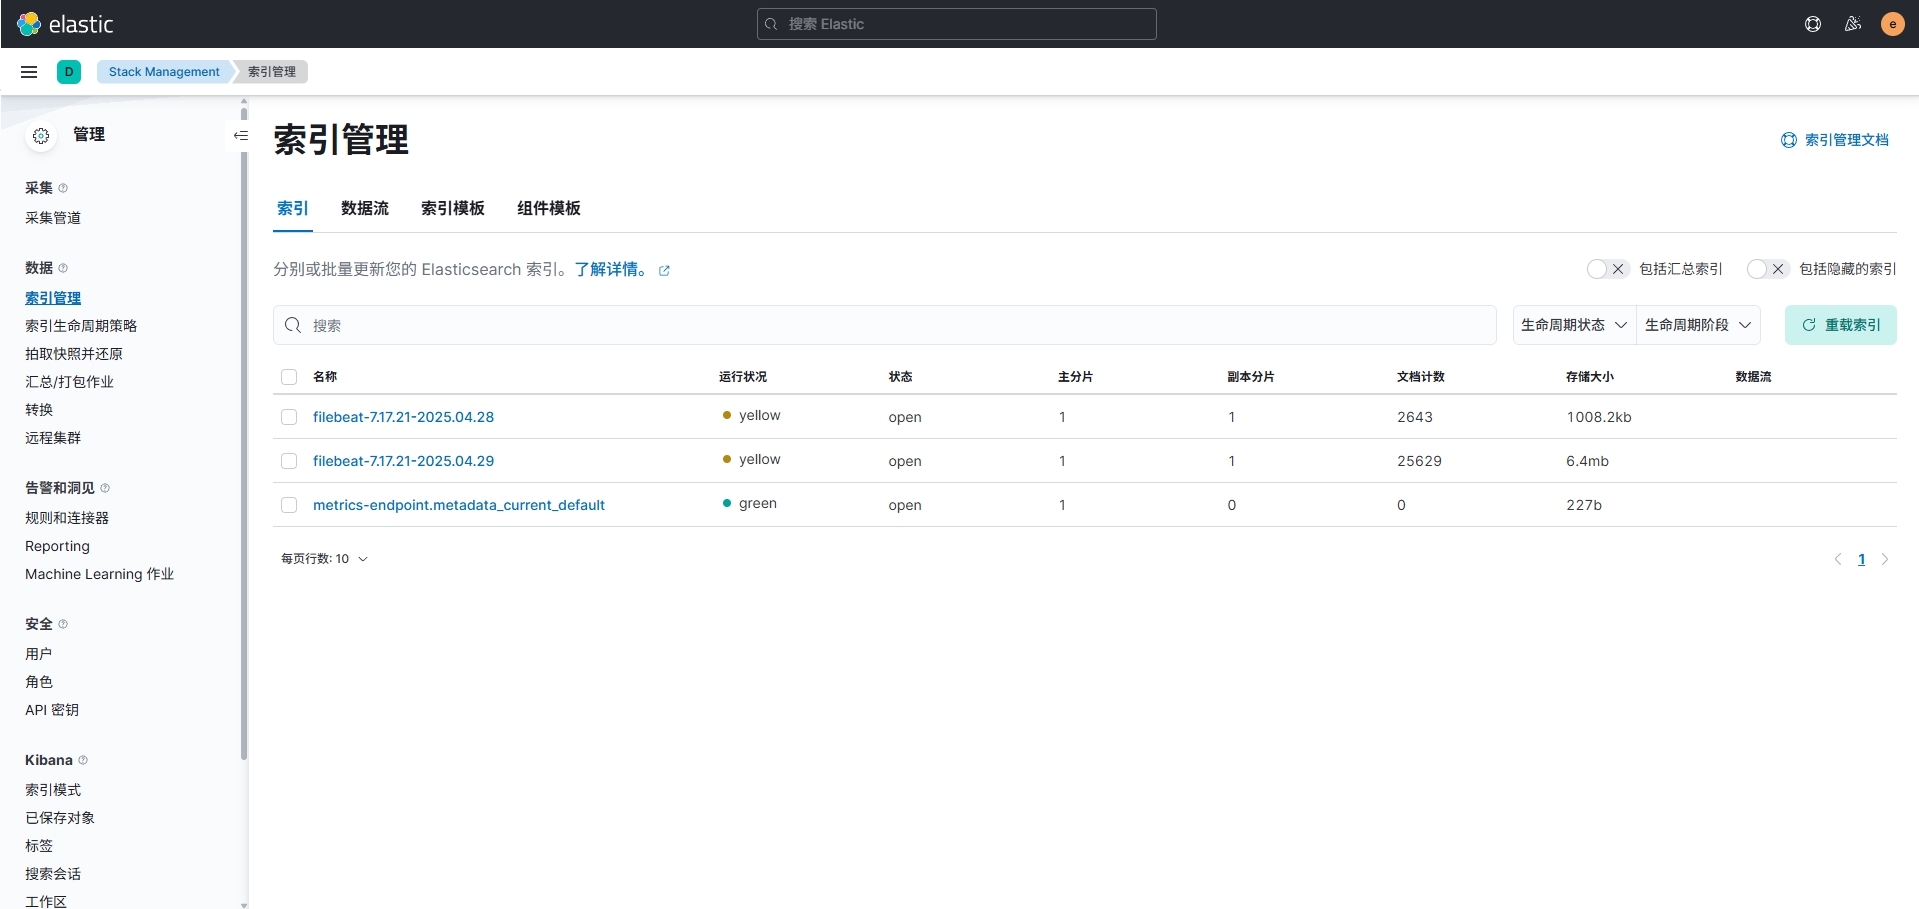Switch to the 数据流 tab

coord(364,208)
